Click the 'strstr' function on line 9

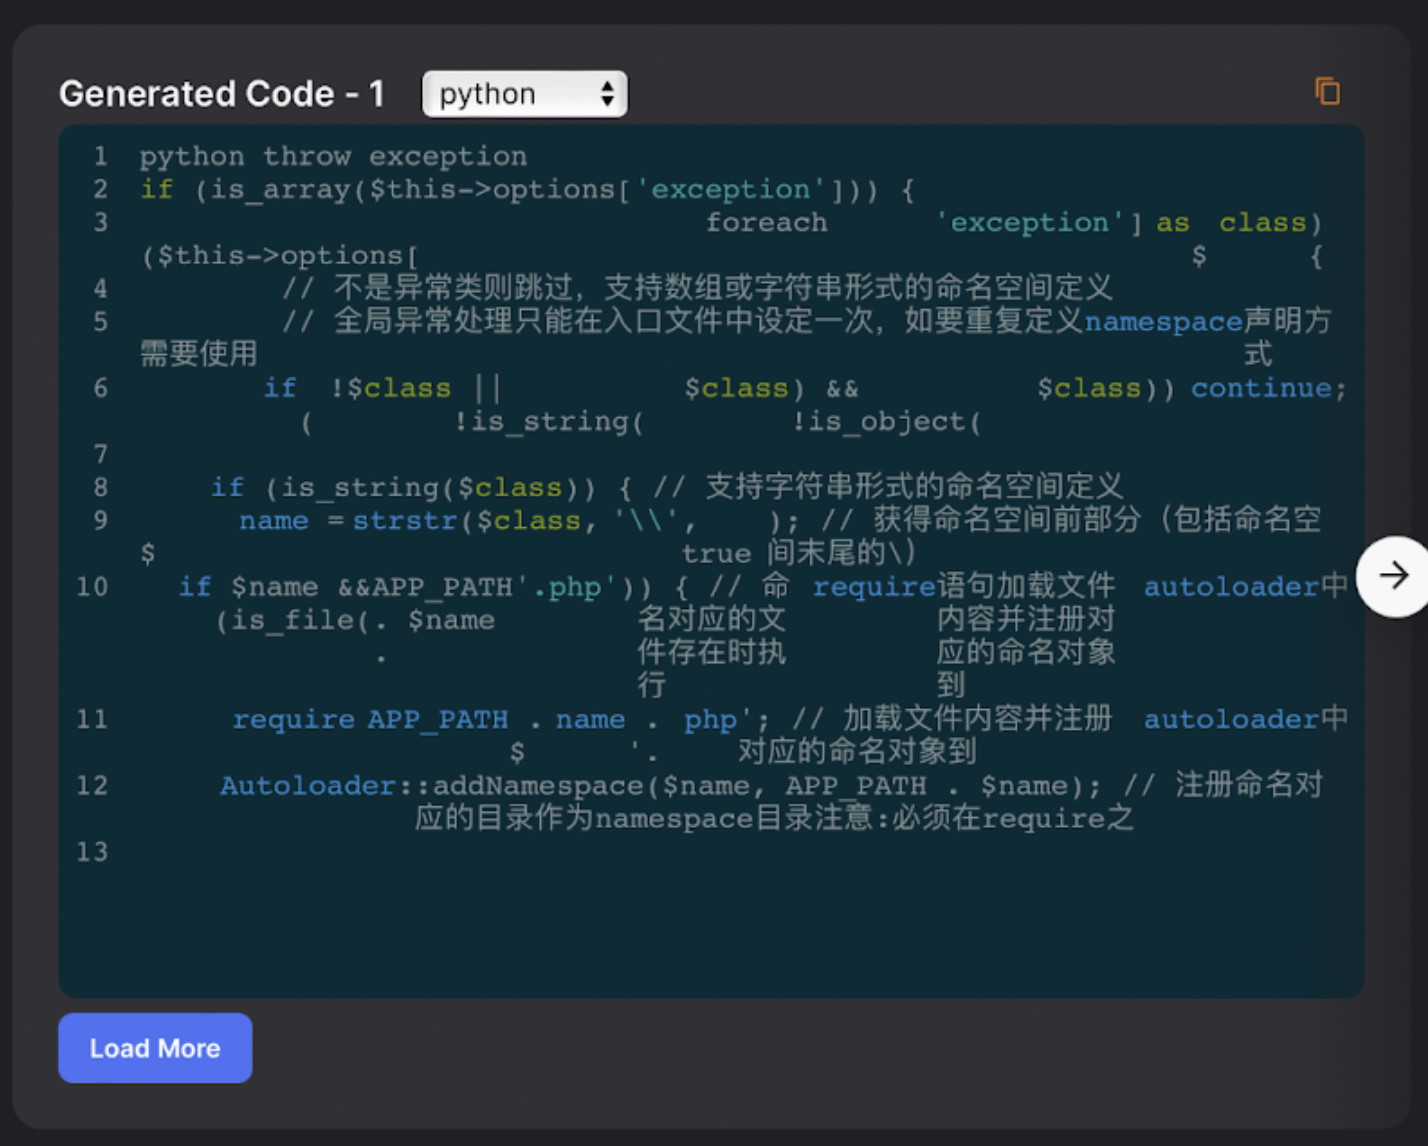coord(405,520)
